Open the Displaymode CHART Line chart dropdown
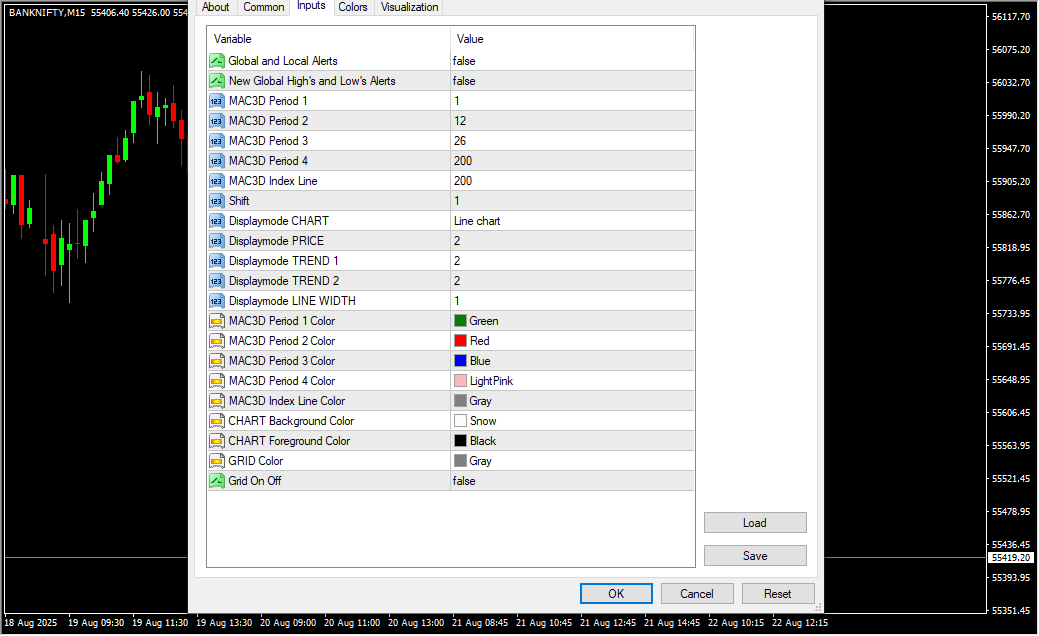Viewport: 1039px width, 636px height. 570,221
